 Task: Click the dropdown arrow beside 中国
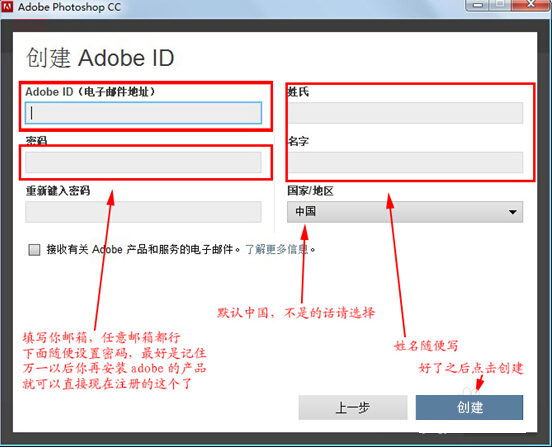(513, 212)
